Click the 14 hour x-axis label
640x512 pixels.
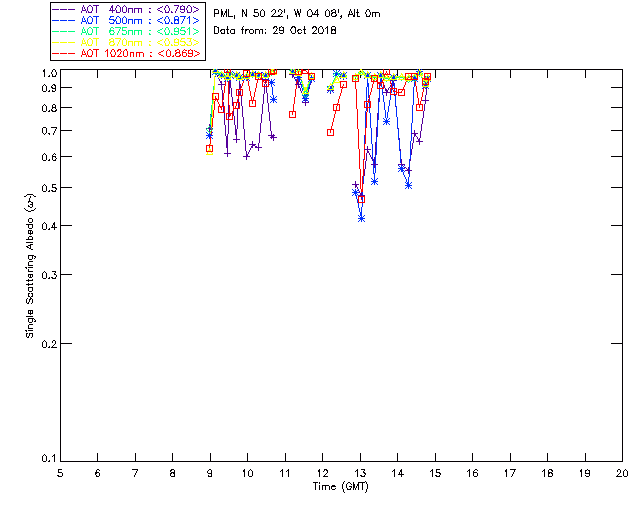[x=398, y=473]
